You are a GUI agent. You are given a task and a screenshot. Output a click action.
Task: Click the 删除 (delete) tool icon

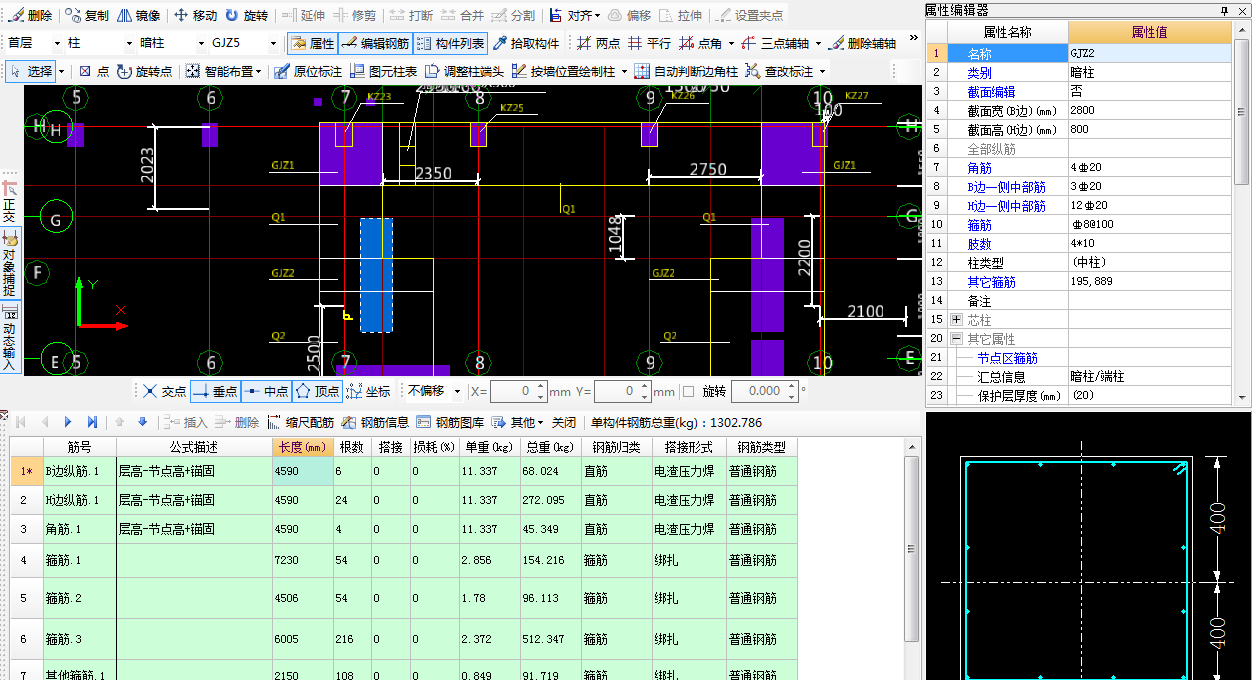click(x=30, y=15)
